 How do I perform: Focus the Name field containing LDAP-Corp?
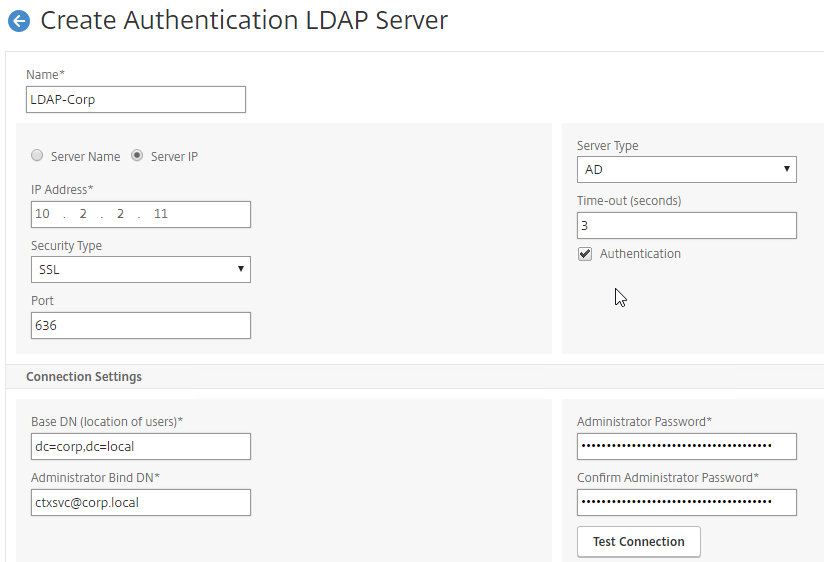136,99
